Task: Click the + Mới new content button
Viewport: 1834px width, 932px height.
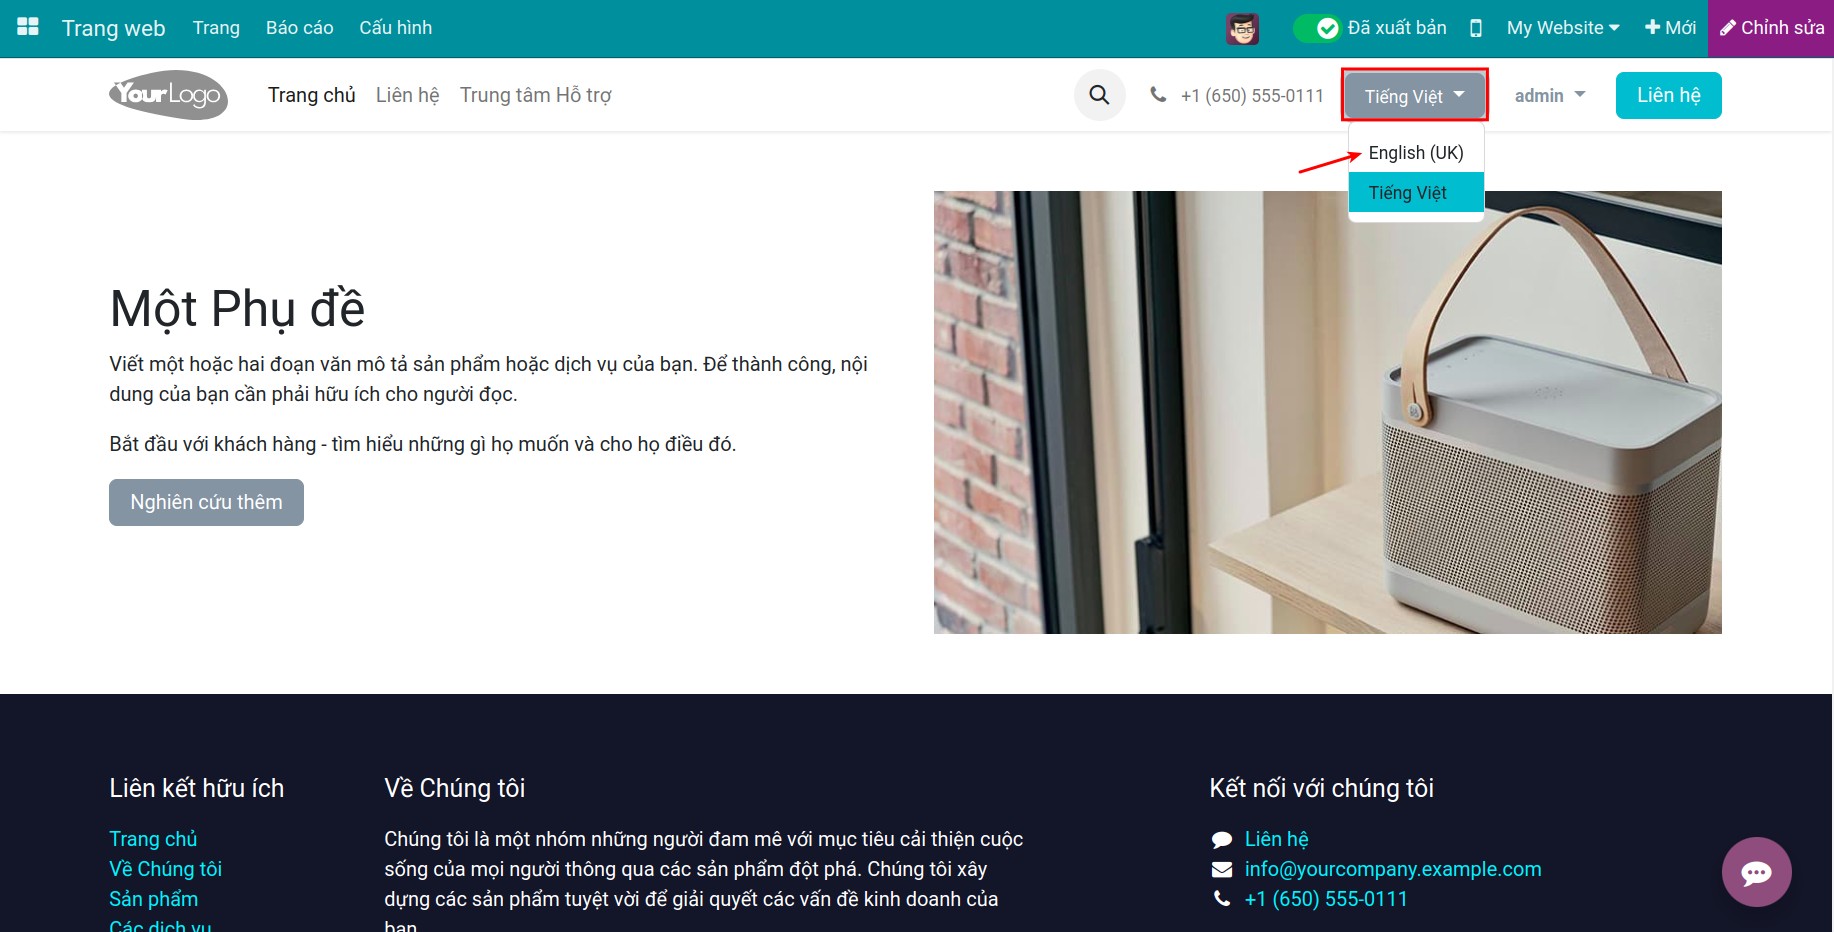Action: pos(1670,28)
